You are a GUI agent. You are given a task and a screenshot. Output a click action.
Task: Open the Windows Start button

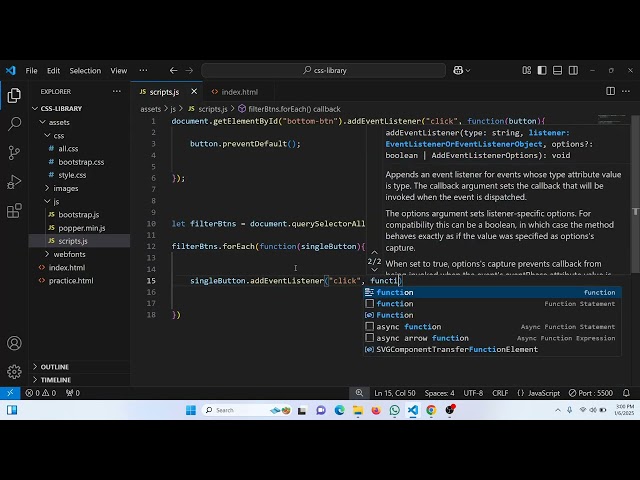pyautogui.click(x=191, y=410)
